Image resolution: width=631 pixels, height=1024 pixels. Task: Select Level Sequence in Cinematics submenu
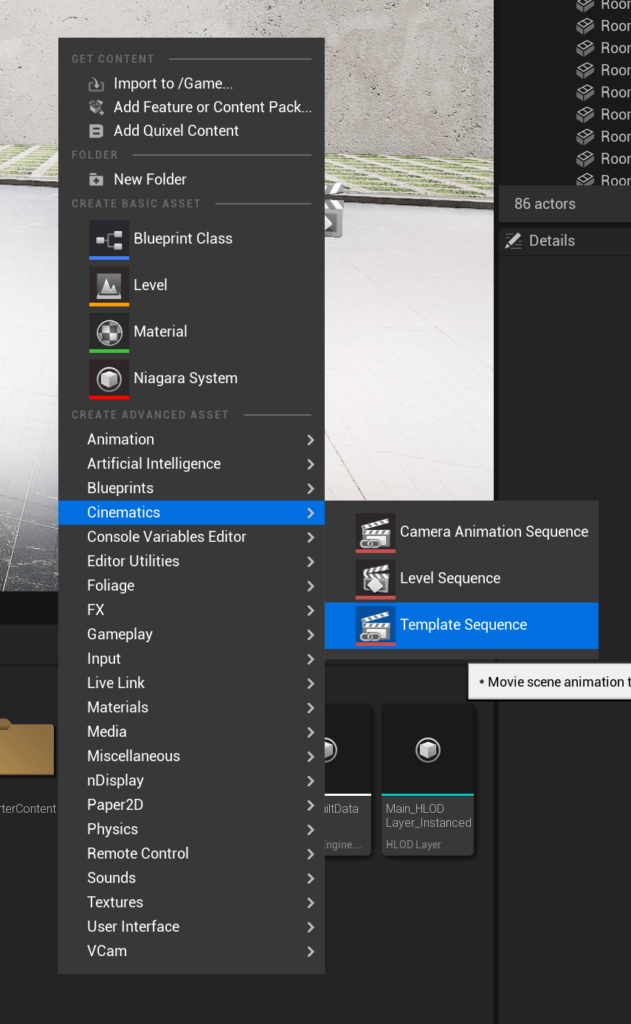click(x=462, y=579)
